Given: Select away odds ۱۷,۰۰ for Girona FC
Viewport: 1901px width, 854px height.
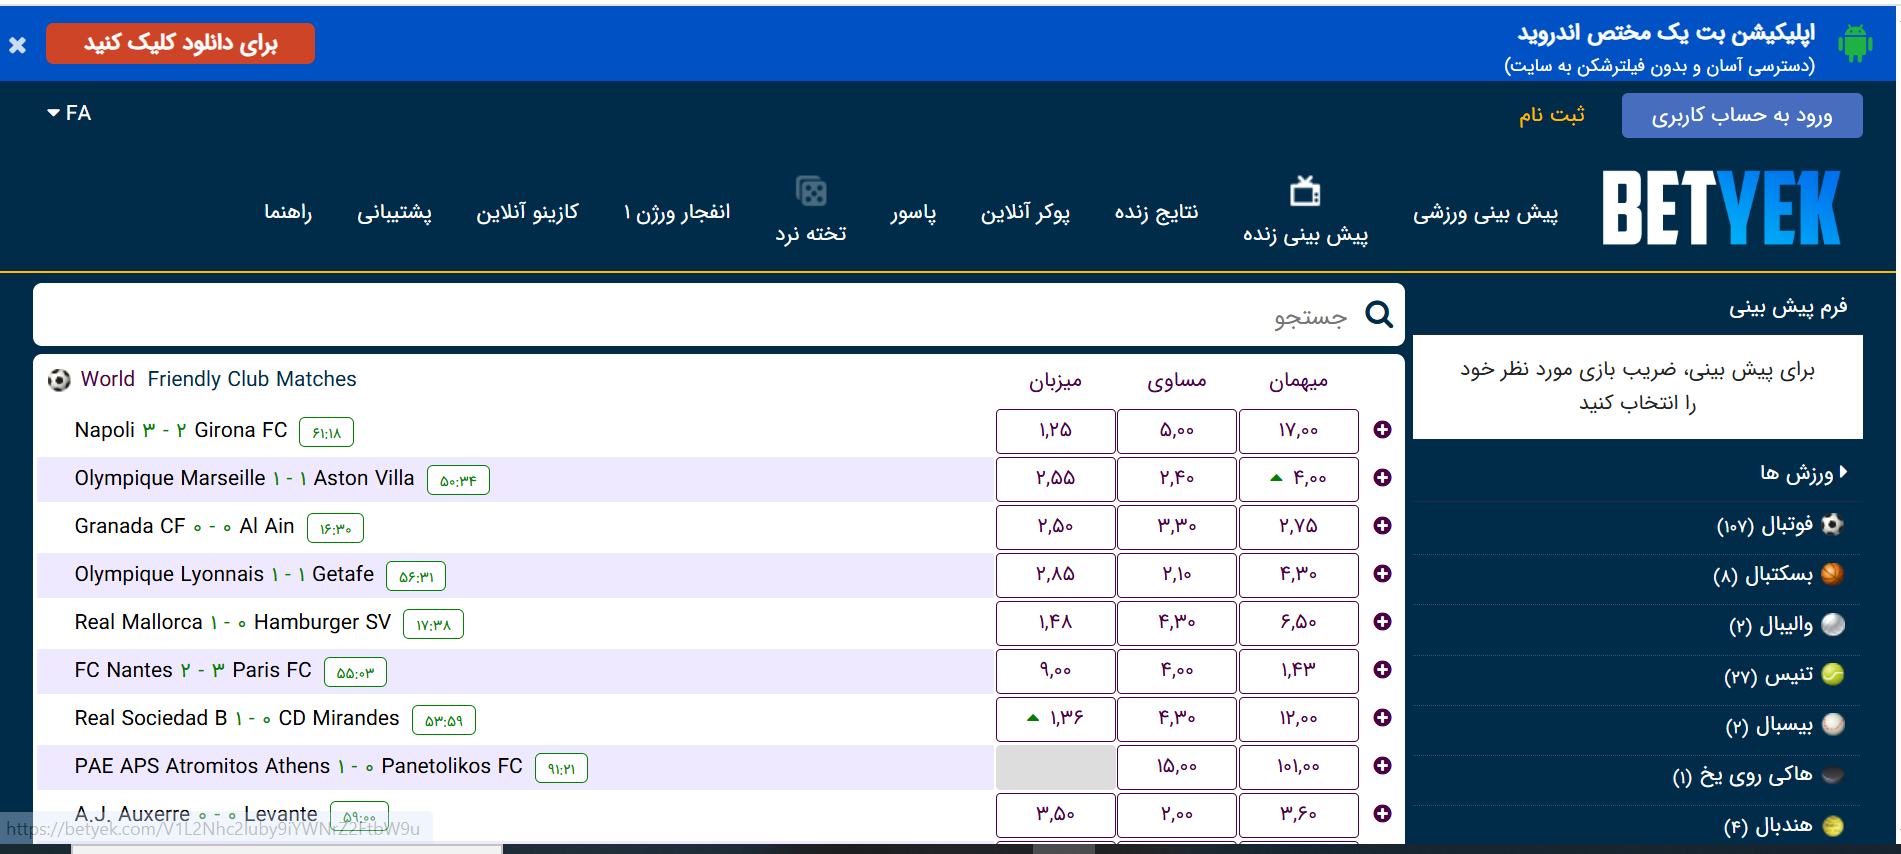Looking at the screenshot, I should (1298, 431).
